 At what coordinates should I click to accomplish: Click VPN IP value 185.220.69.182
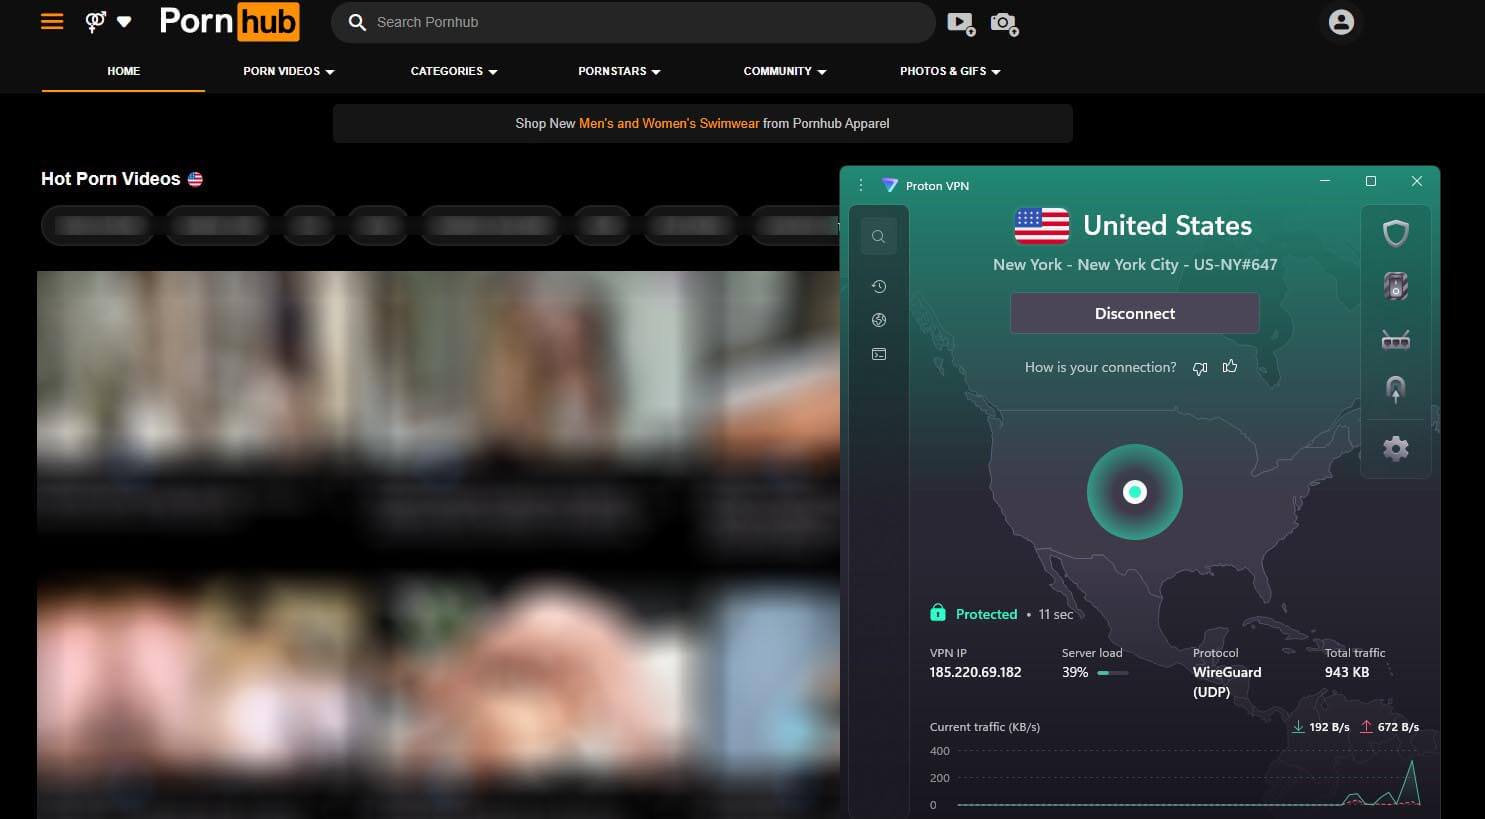pyautogui.click(x=976, y=672)
